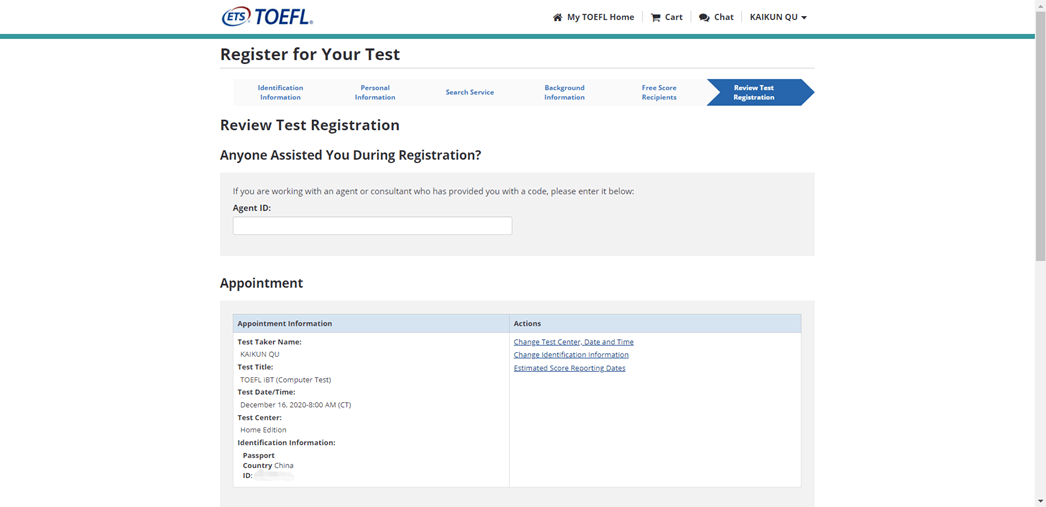The height and width of the screenshot is (507, 1046).
Task: Click the Anyone Assisted You During Registration heading
Action: (350, 155)
